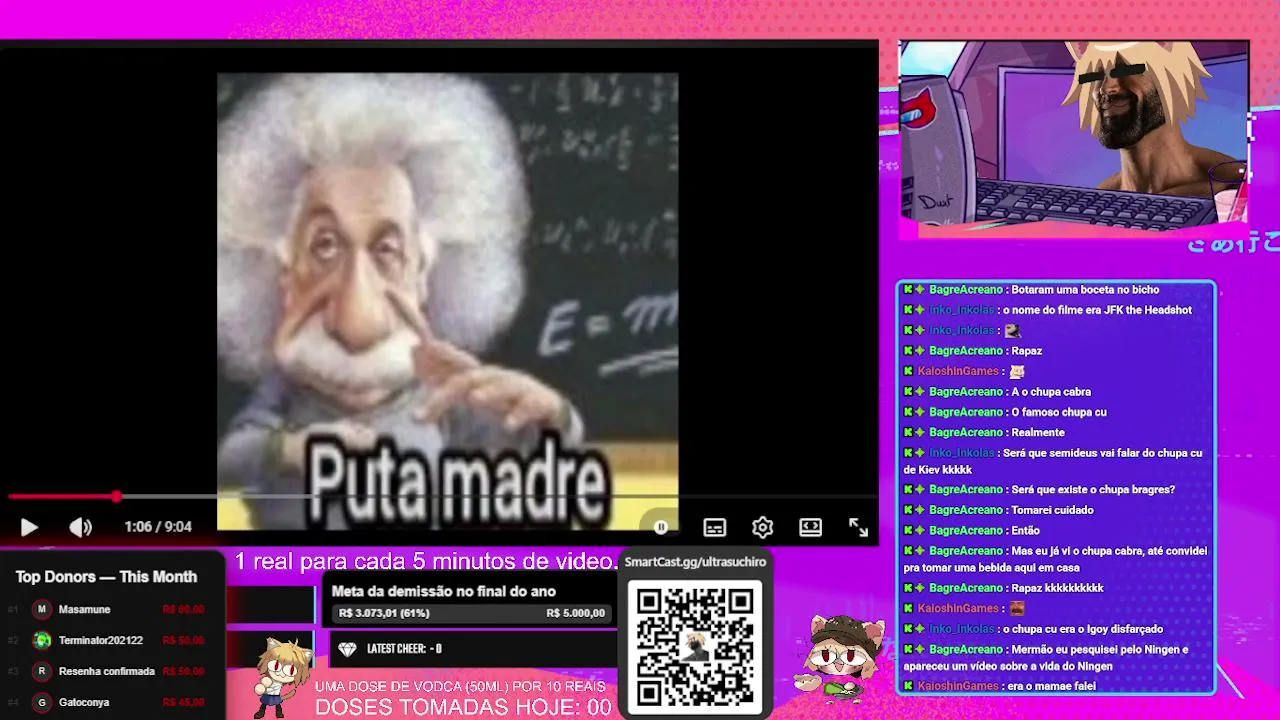This screenshot has height=720, width=1280.
Task: Mute the video with the speaker icon
Action: 81,527
